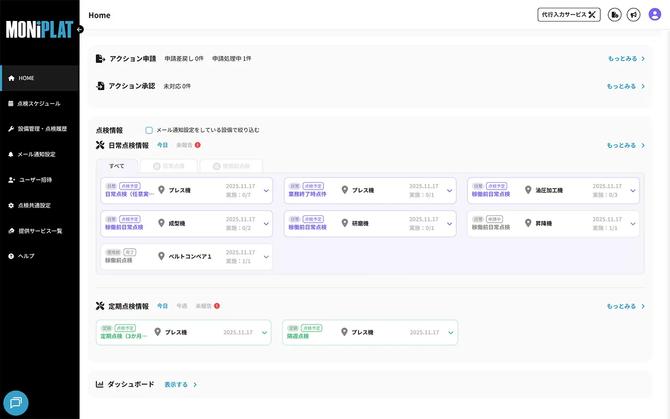This screenshot has height=419, width=670.
Task: Select the すべて tab in daily inspections
Action: click(x=117, y=165)
